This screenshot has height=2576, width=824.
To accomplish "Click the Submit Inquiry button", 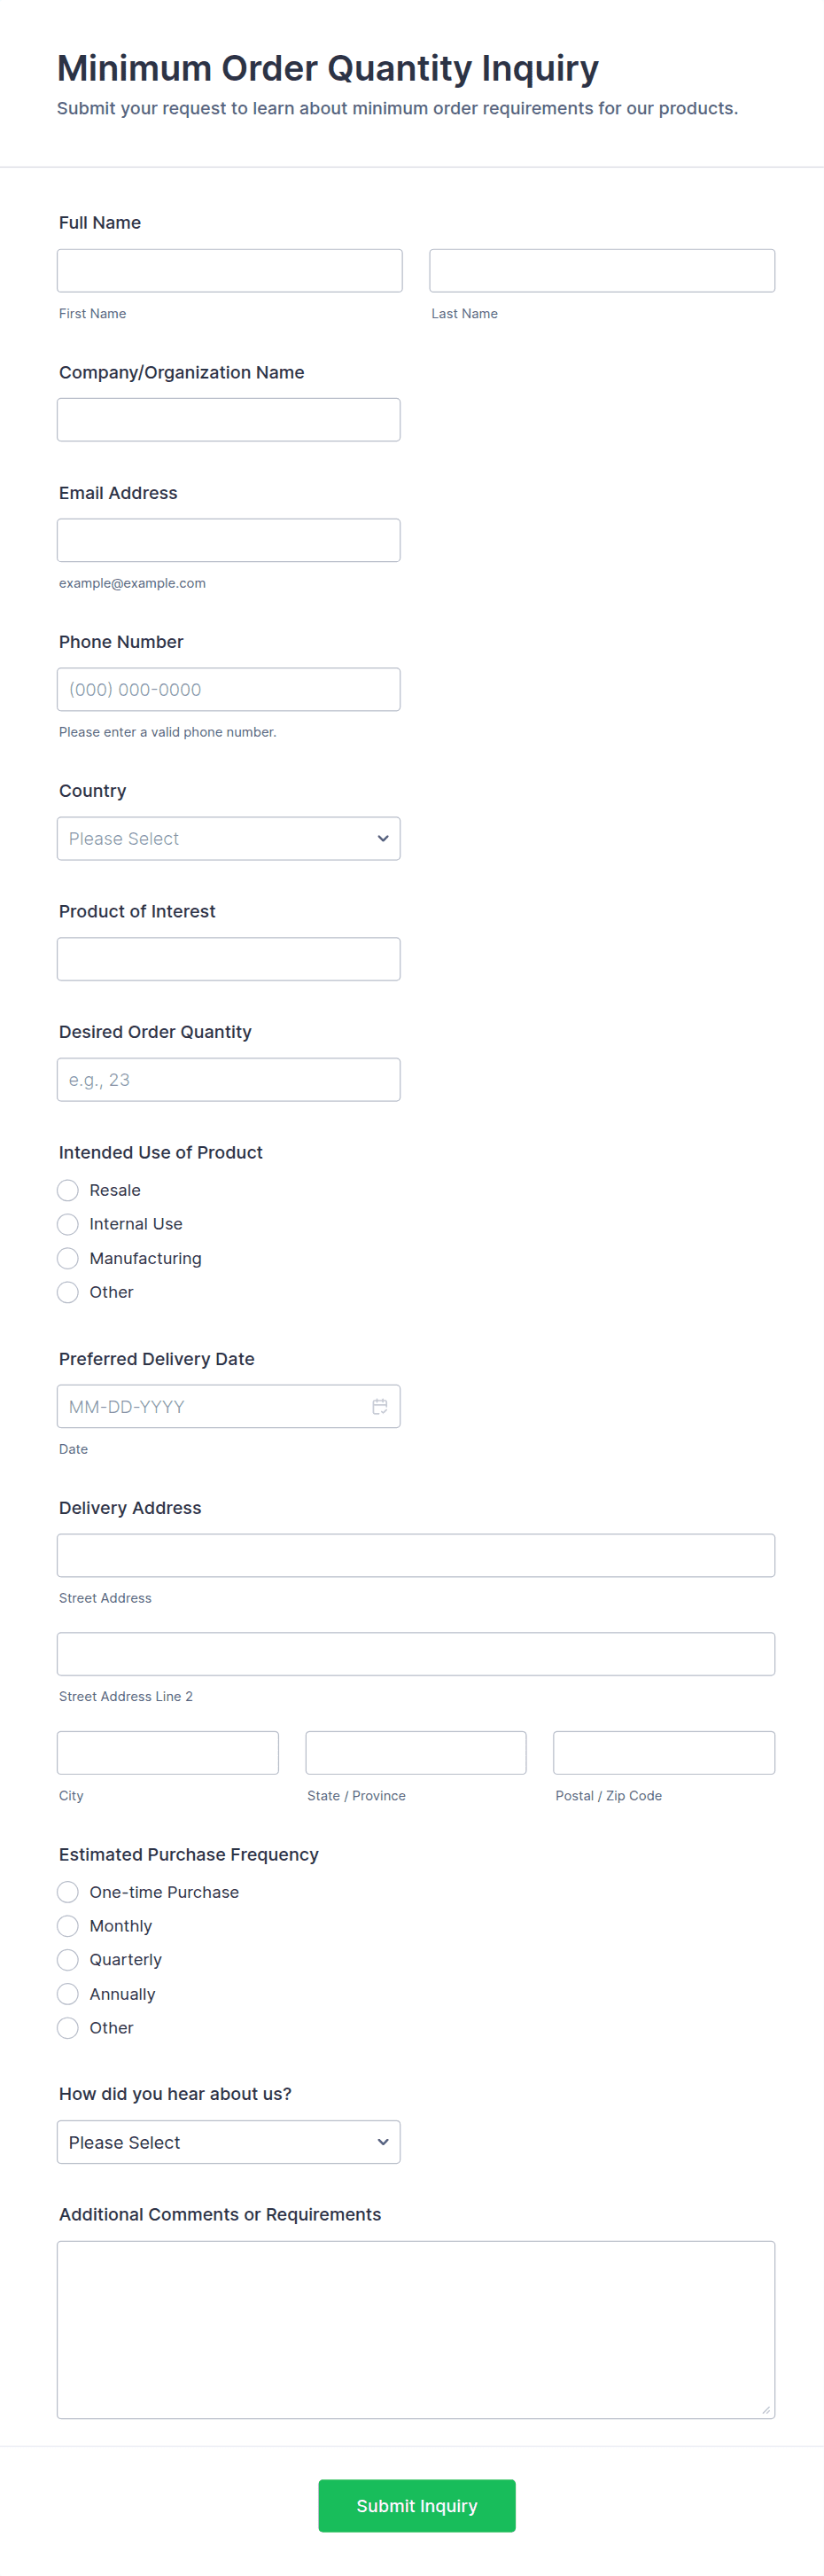I will click(x=416, y=2505).
